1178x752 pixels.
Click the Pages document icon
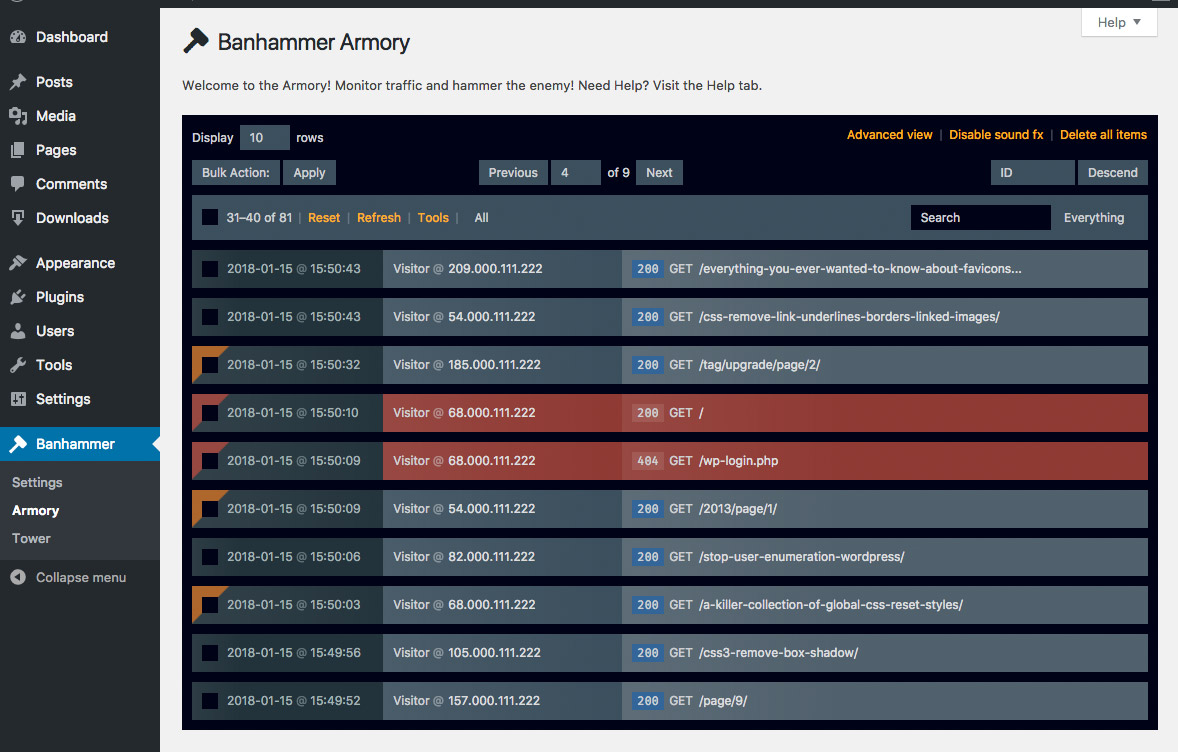coord(18,150)
